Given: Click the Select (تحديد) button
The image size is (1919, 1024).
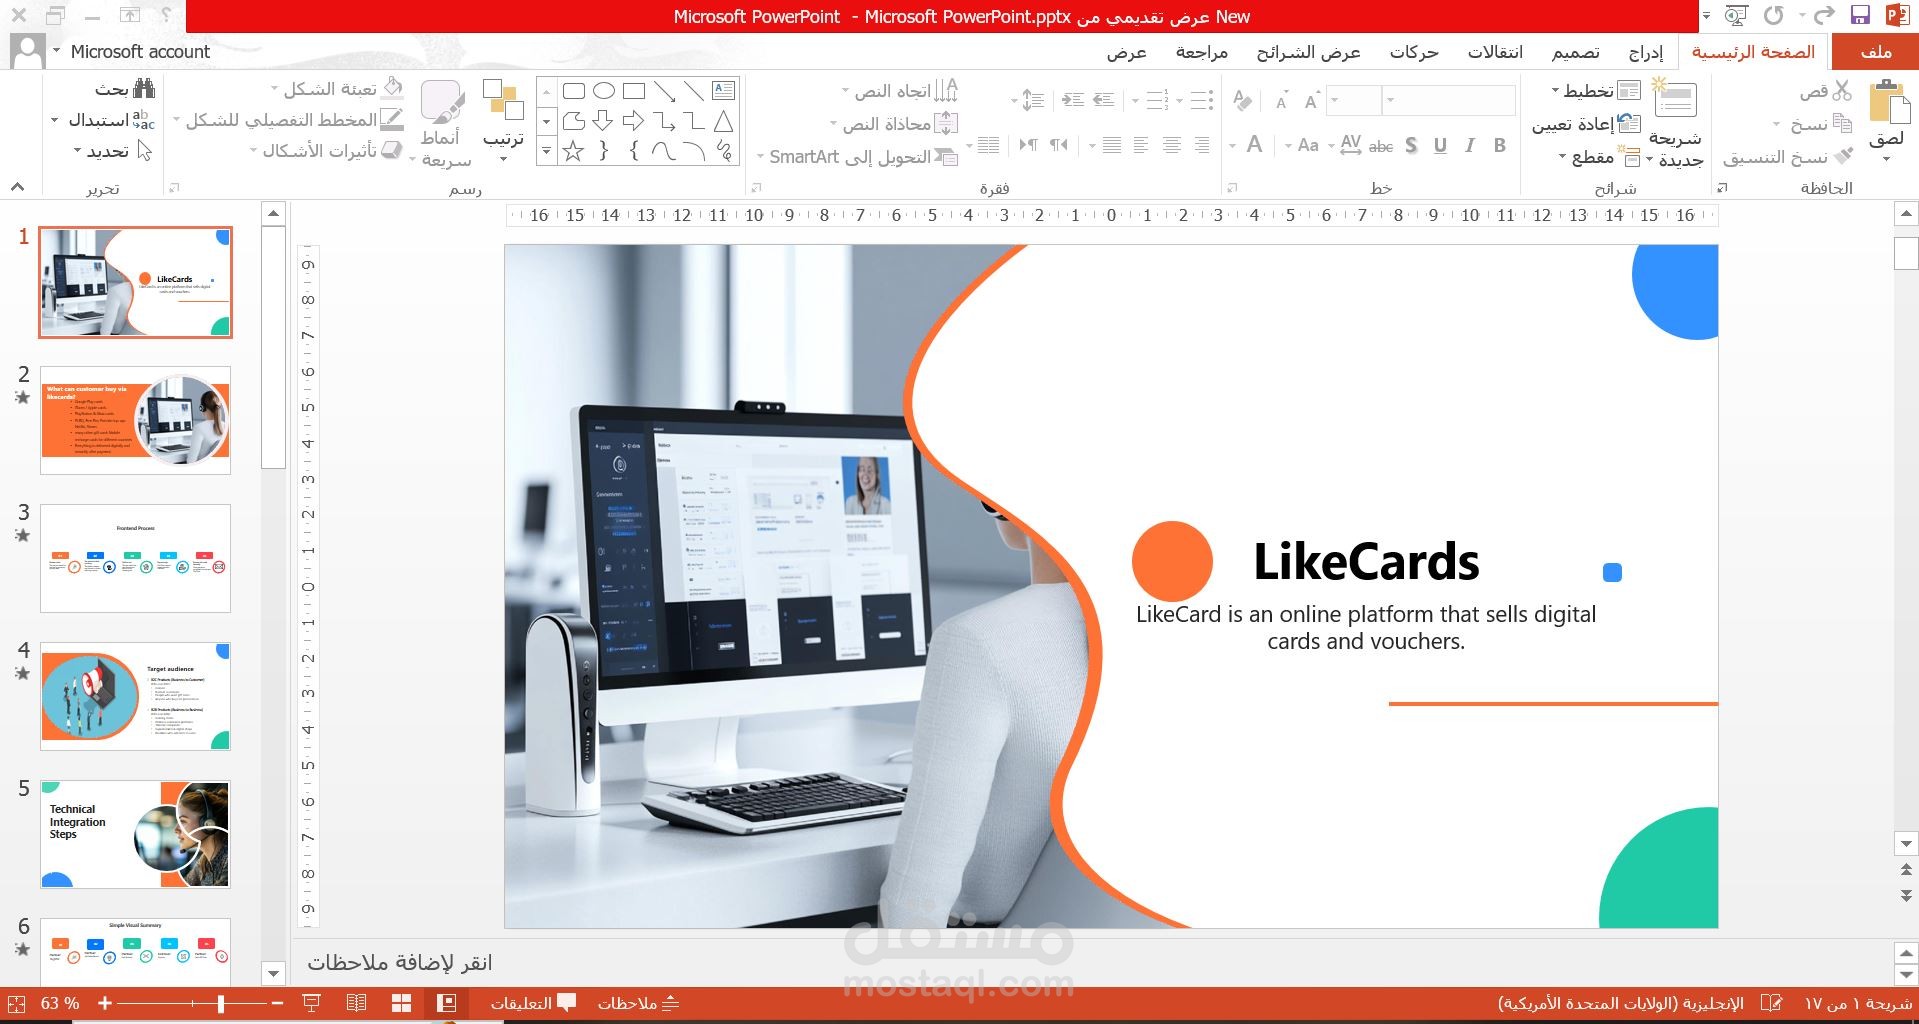Looking at the screenshot, I should [112, 151].
